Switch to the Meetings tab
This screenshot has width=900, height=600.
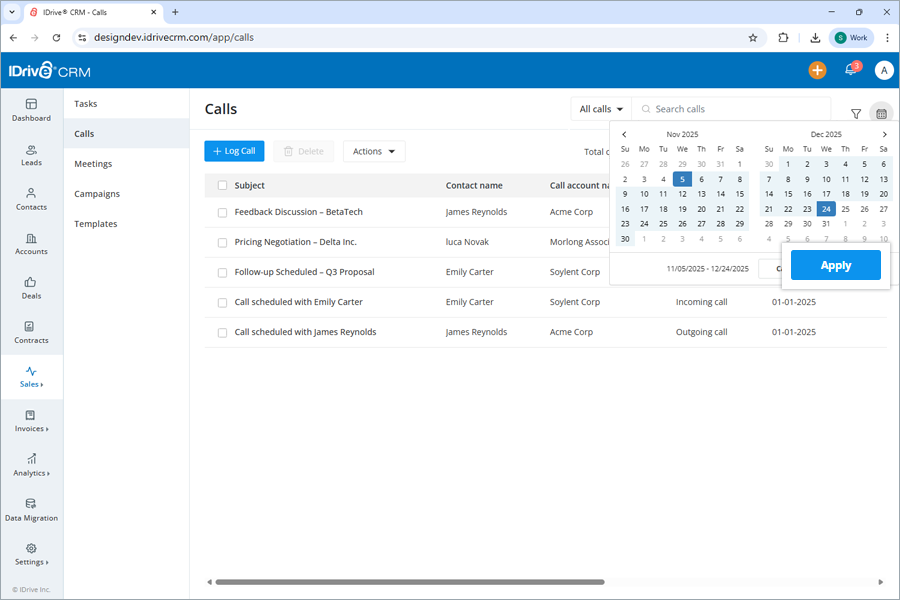pos(94,163)
